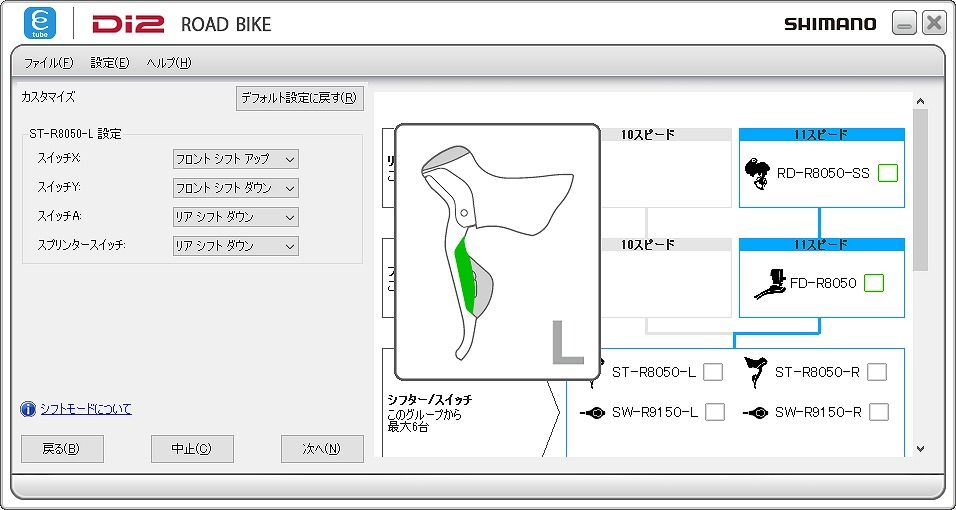Open the スイッチY dropdown
Screen dimensions: 956x510
pyautogui.click(x=235, y=188)
